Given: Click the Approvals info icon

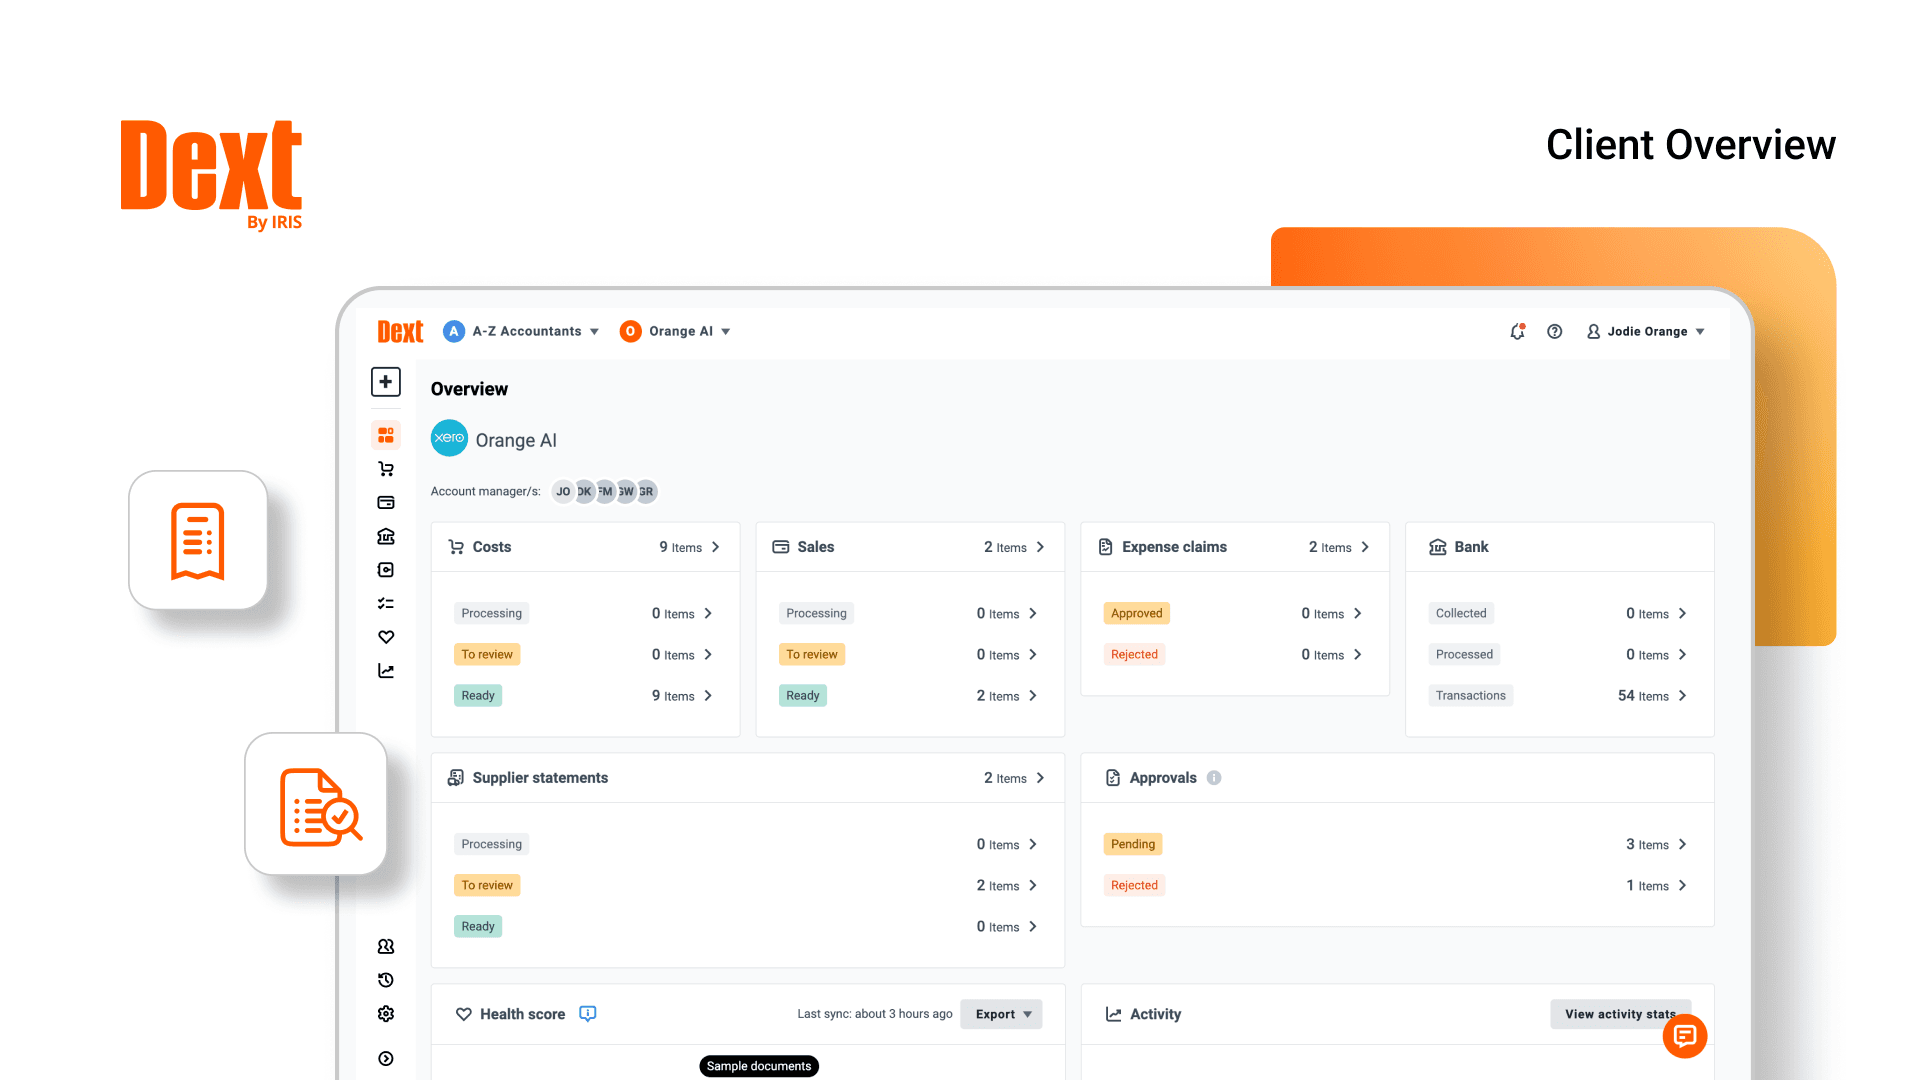Looking at the screenshot, I should coord(1214,778).
